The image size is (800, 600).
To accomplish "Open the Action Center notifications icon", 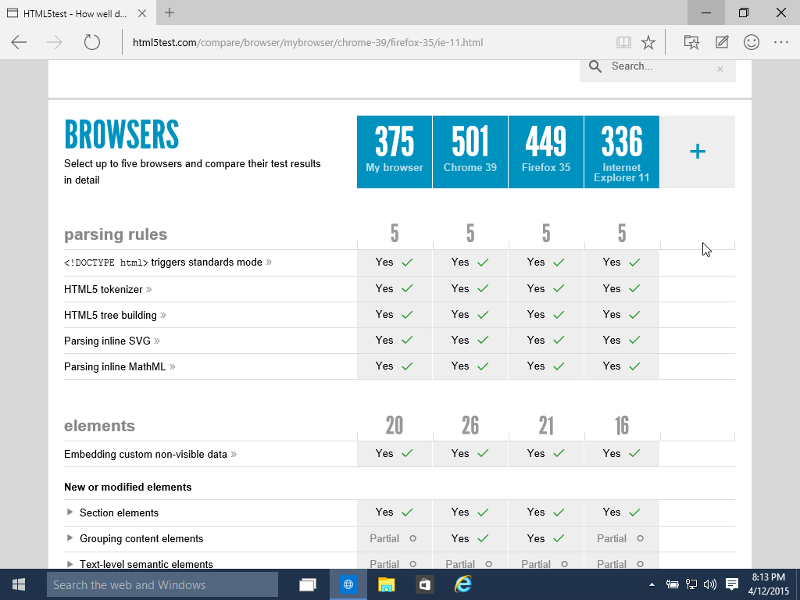I will (x=732, y=585).
